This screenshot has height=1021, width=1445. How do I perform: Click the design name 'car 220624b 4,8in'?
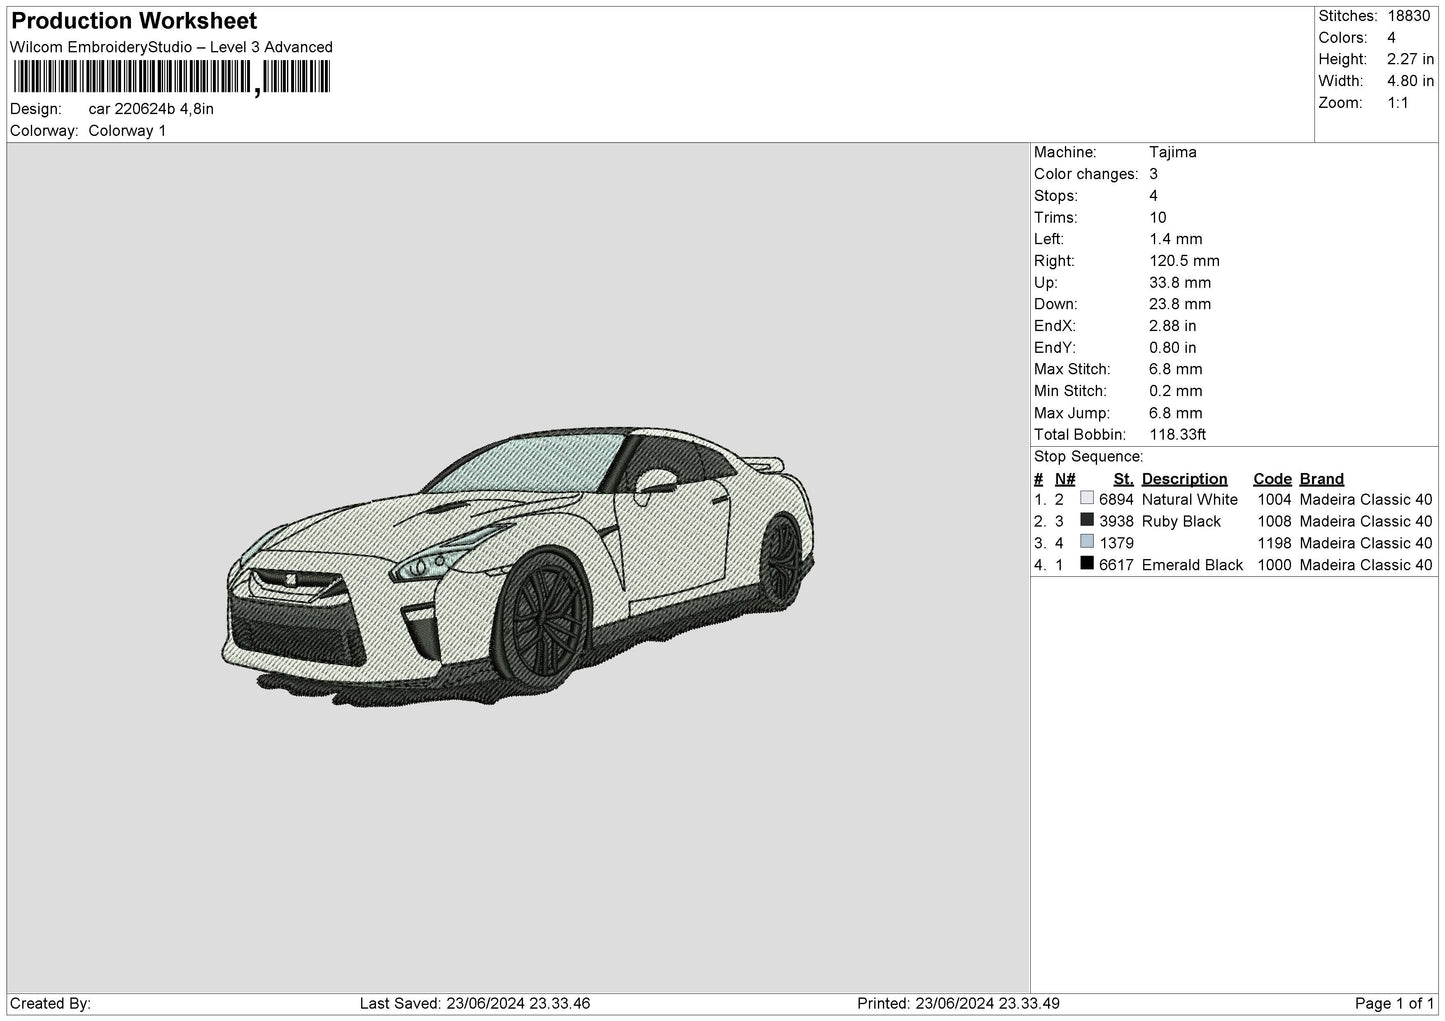(151, 109)
